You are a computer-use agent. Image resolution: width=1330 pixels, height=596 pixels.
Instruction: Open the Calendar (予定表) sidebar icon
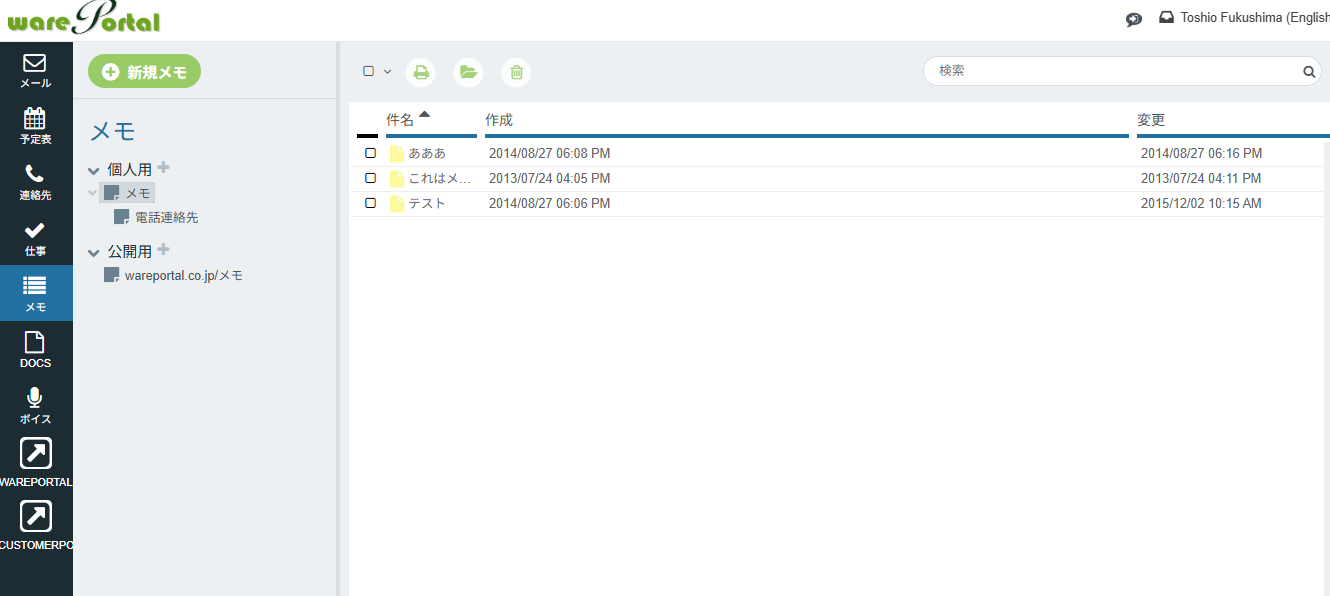pyautogui.click(x=35, y=126)
